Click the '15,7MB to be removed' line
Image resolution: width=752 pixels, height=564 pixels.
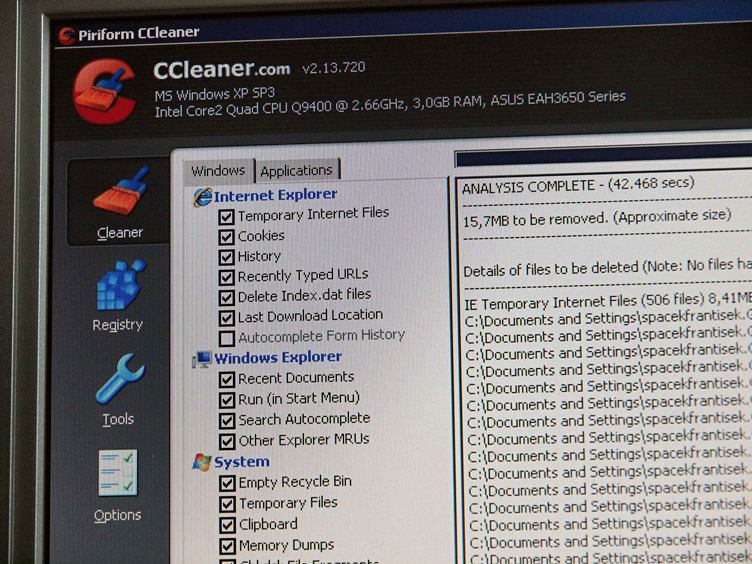click(597, 218)
